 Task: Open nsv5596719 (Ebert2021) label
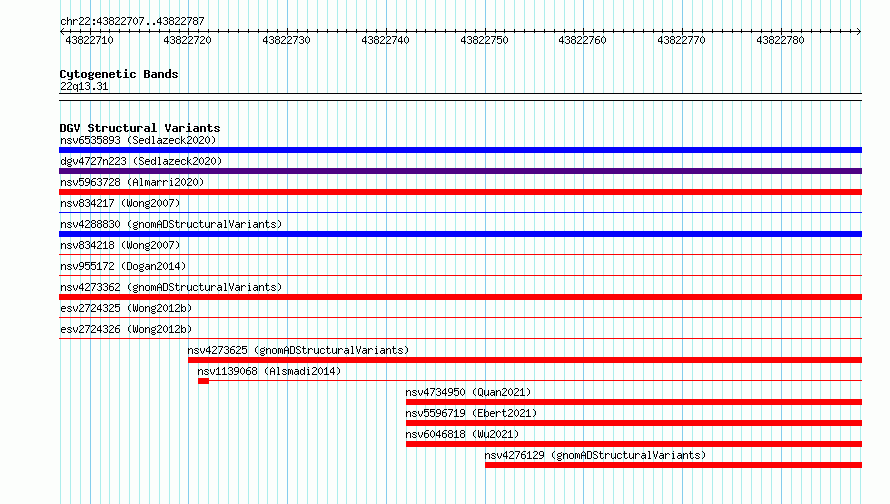(471, 413)
